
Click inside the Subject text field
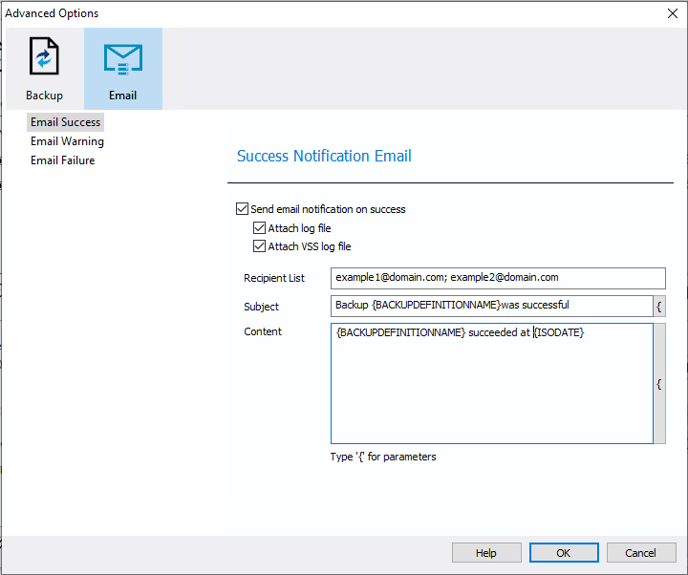point(492,306)
